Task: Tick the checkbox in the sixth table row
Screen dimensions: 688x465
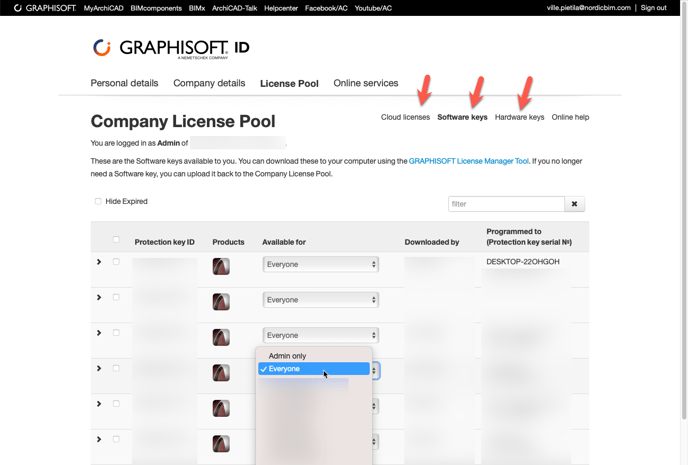Action: (116, 439)
